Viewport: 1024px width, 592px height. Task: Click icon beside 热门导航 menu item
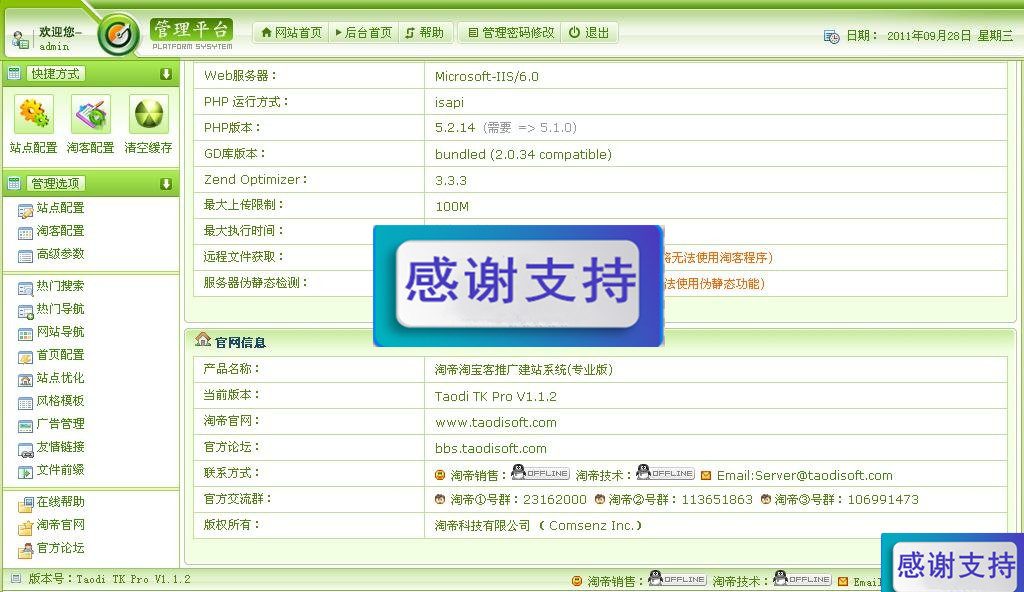click(x=25, y=312)
